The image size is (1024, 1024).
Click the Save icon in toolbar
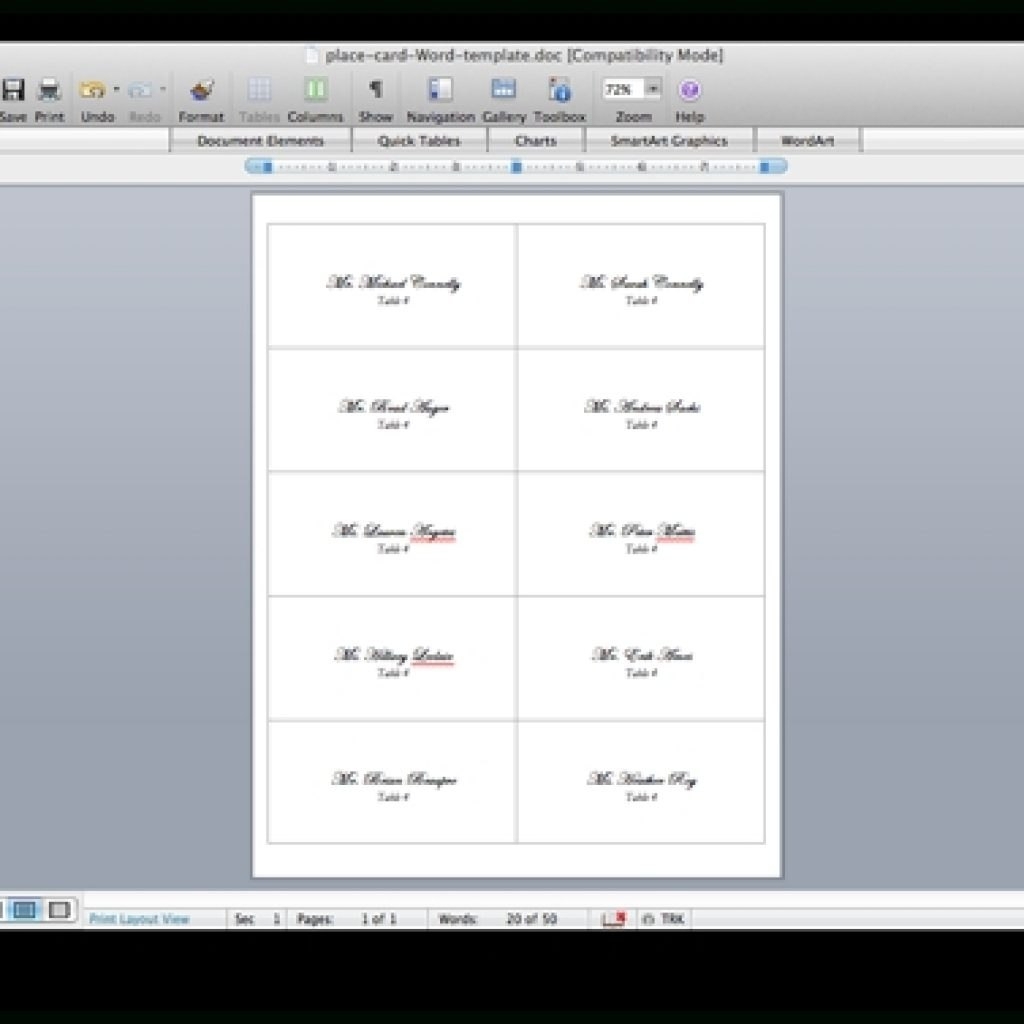click(12, 91)
